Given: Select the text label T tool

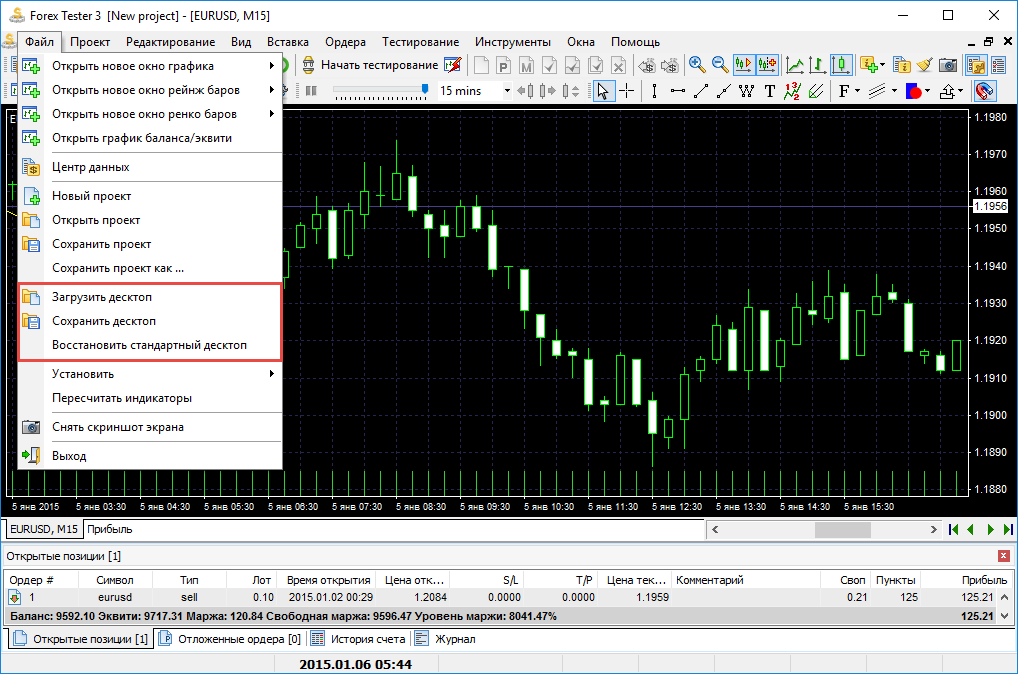Looking at the screenshot, I should 769,91.
